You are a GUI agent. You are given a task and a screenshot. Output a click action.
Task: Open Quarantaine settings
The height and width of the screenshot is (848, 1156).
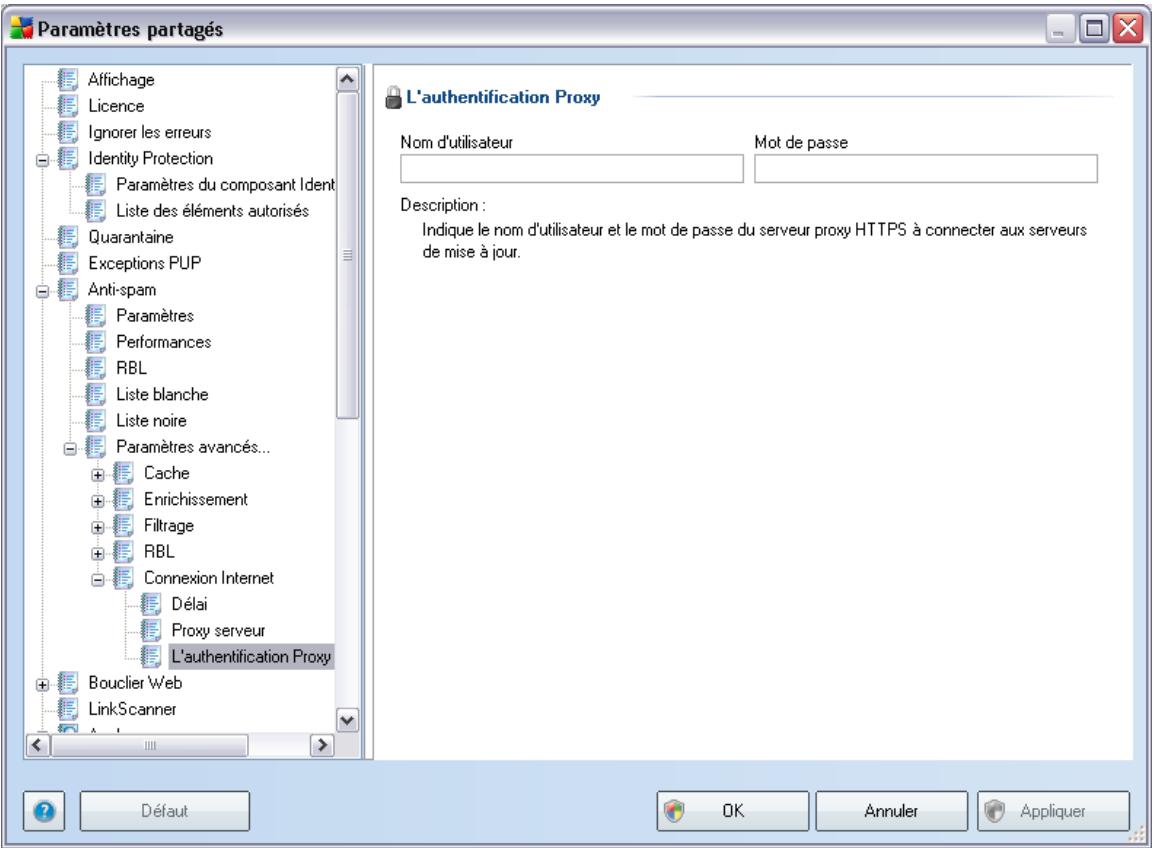pyautogui.click(x=130, y=237)
